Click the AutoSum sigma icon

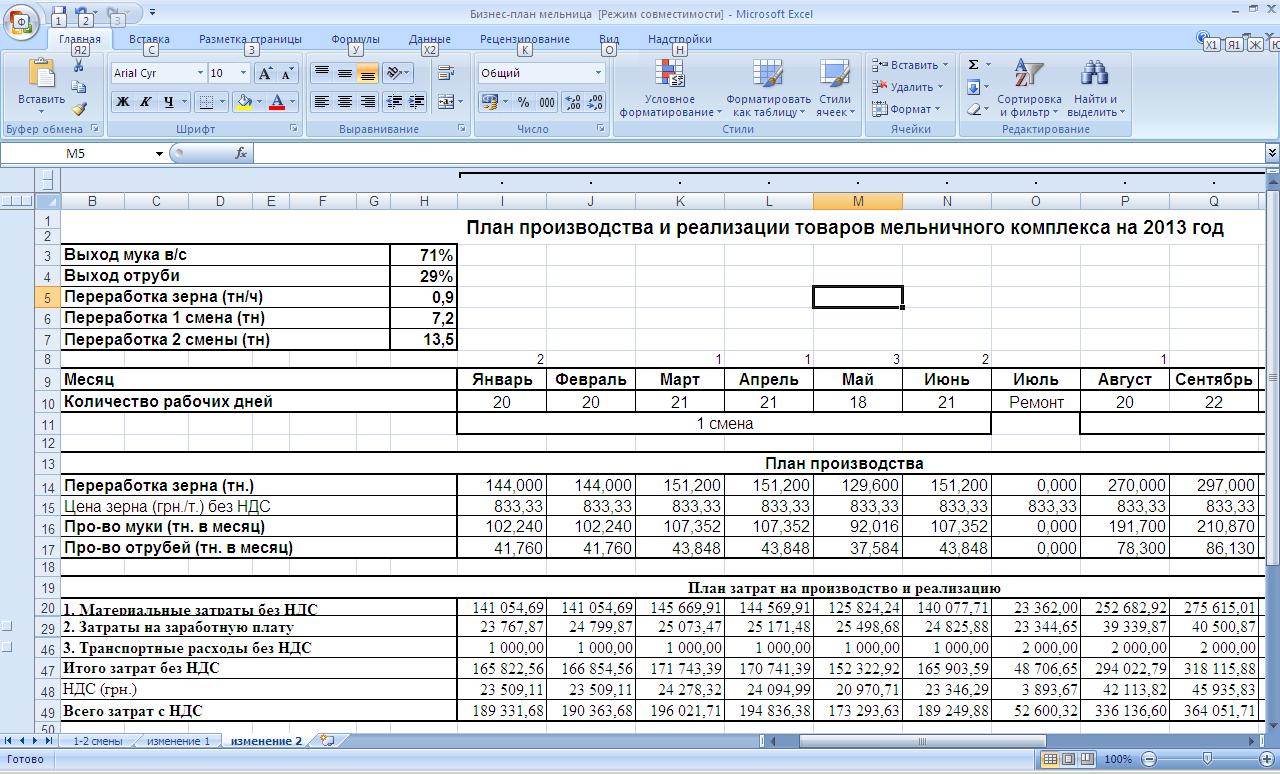click(x=973, y=65)
